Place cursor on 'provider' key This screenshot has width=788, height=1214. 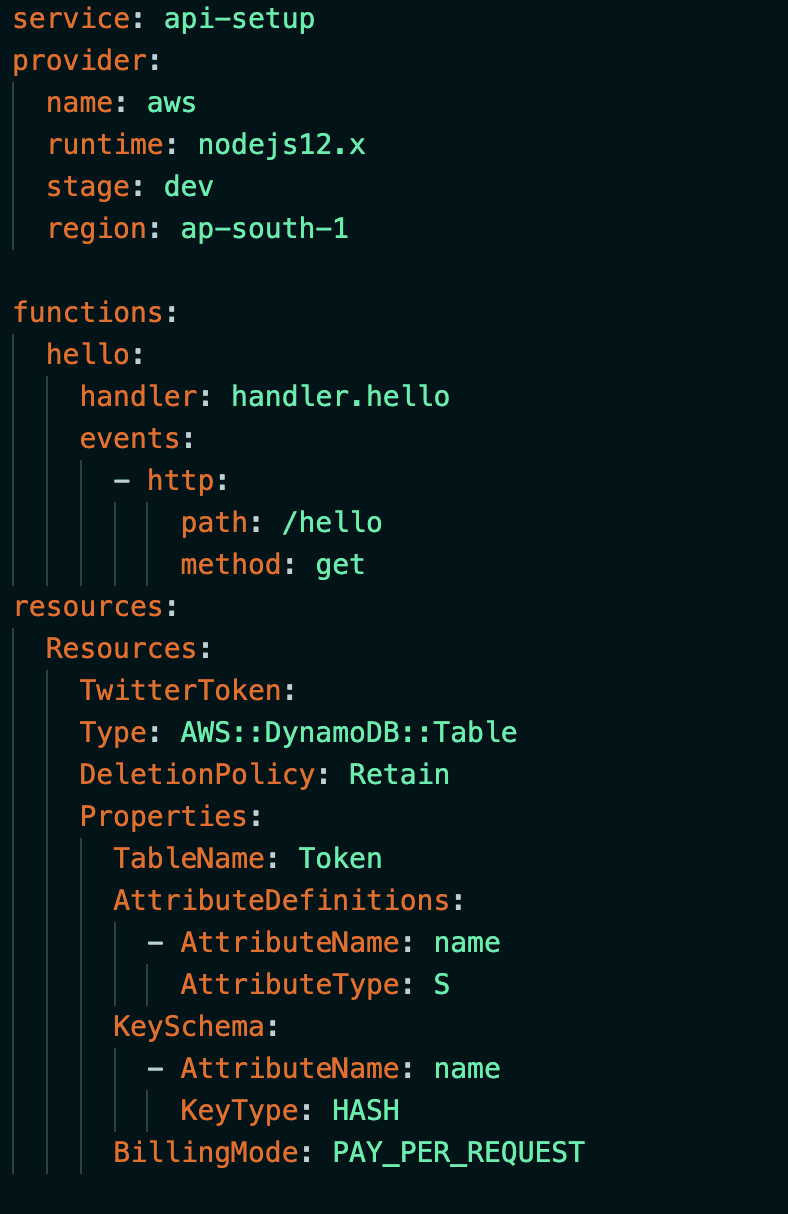pyautogui.click(x=79, y=61)
